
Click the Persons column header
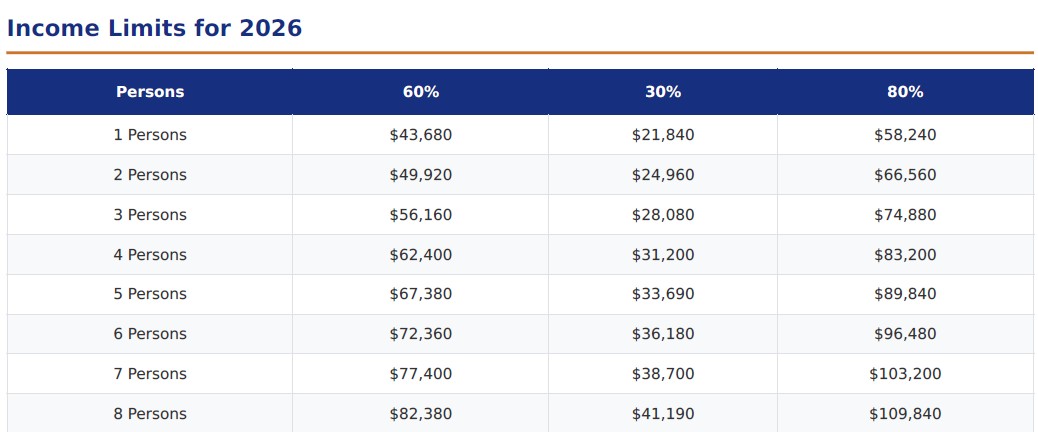pyautogui.click(x=150, y=92)
